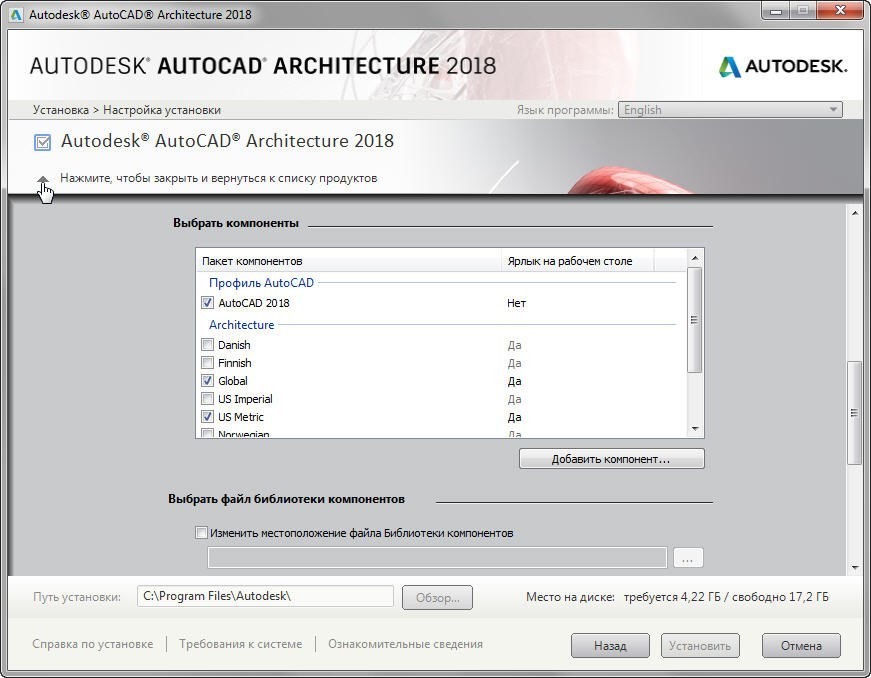Check 'Изменить местоположение файла Библиотеки компонентов'
This screenshot has height=678, width=871.
(201, 533)
